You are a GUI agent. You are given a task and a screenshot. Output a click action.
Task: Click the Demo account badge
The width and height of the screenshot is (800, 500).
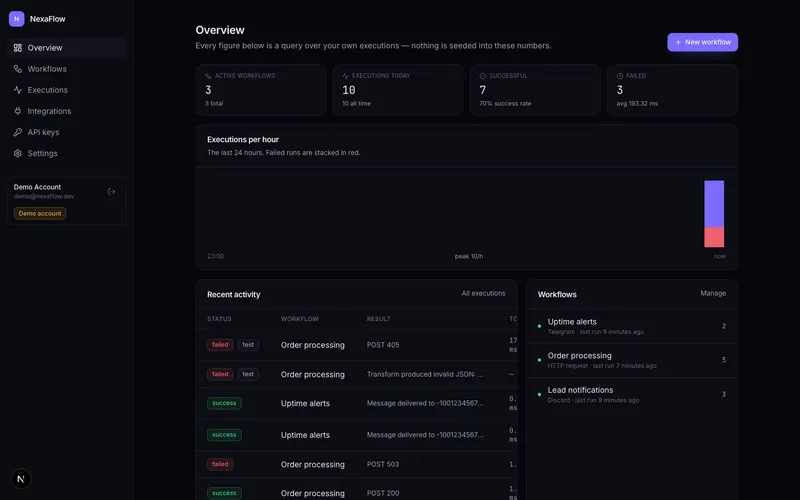pyautogui.click(x=40, y=214)
